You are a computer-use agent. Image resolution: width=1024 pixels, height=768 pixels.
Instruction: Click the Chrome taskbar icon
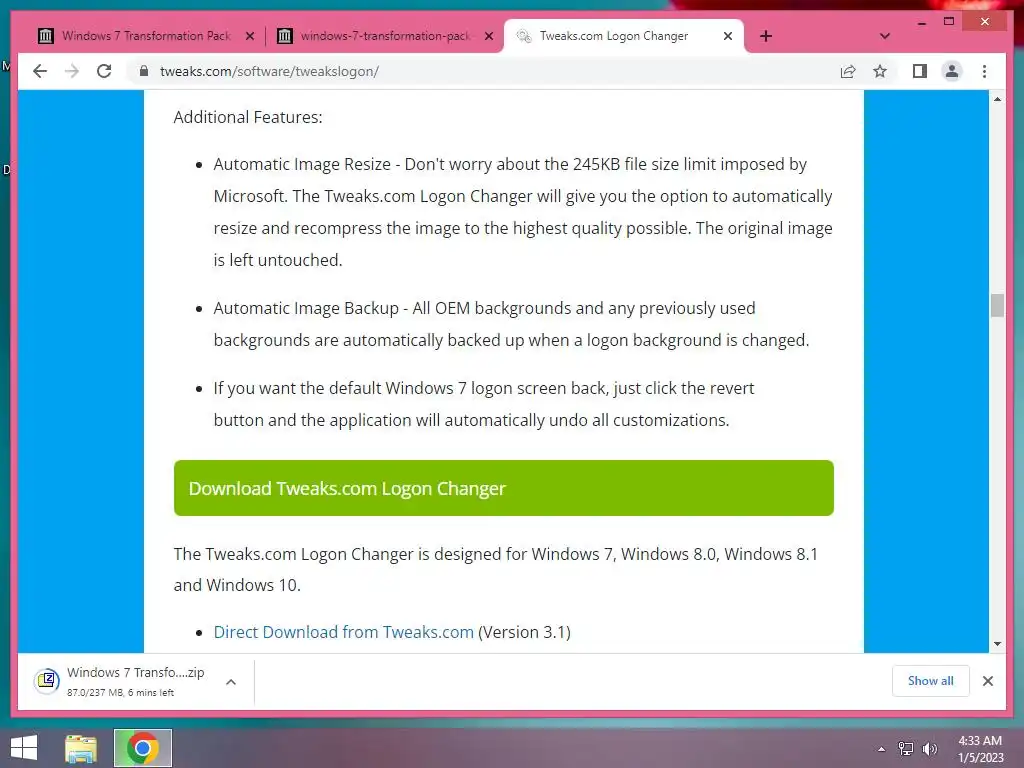[142, 748]
